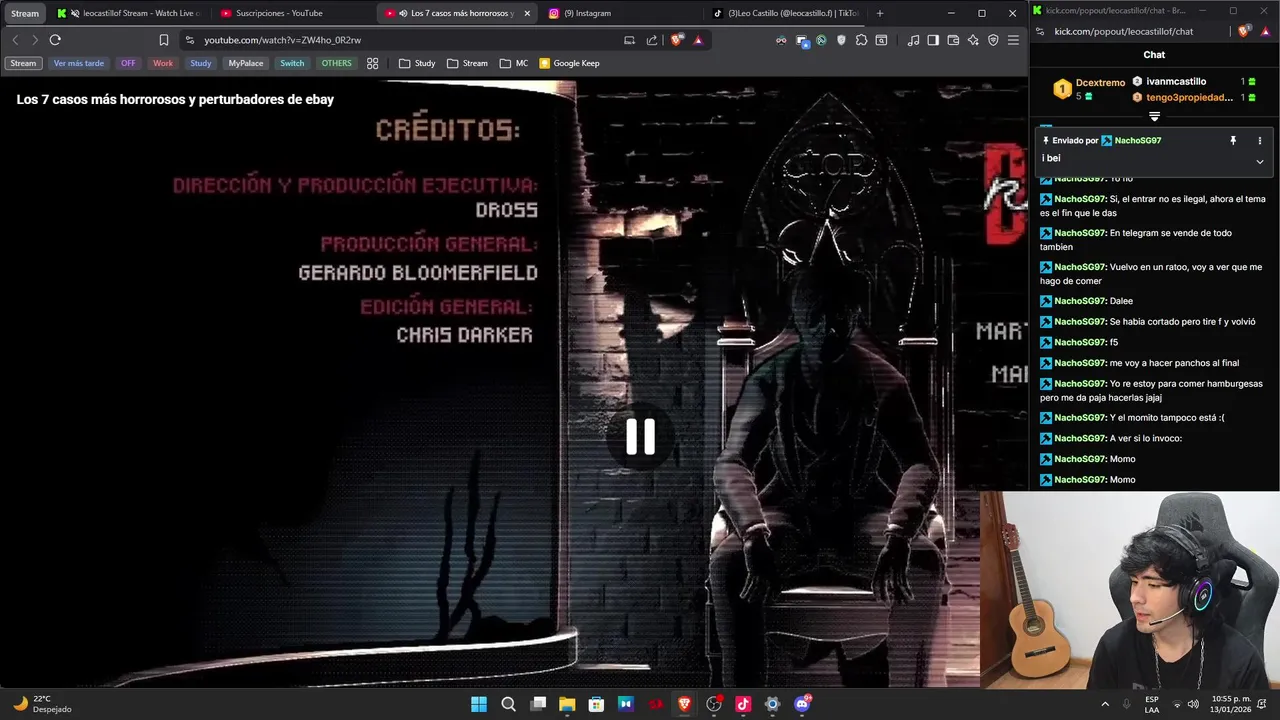Open the share icon in the address bar
Screen dimensions: 1280x720
coord(652,40)
